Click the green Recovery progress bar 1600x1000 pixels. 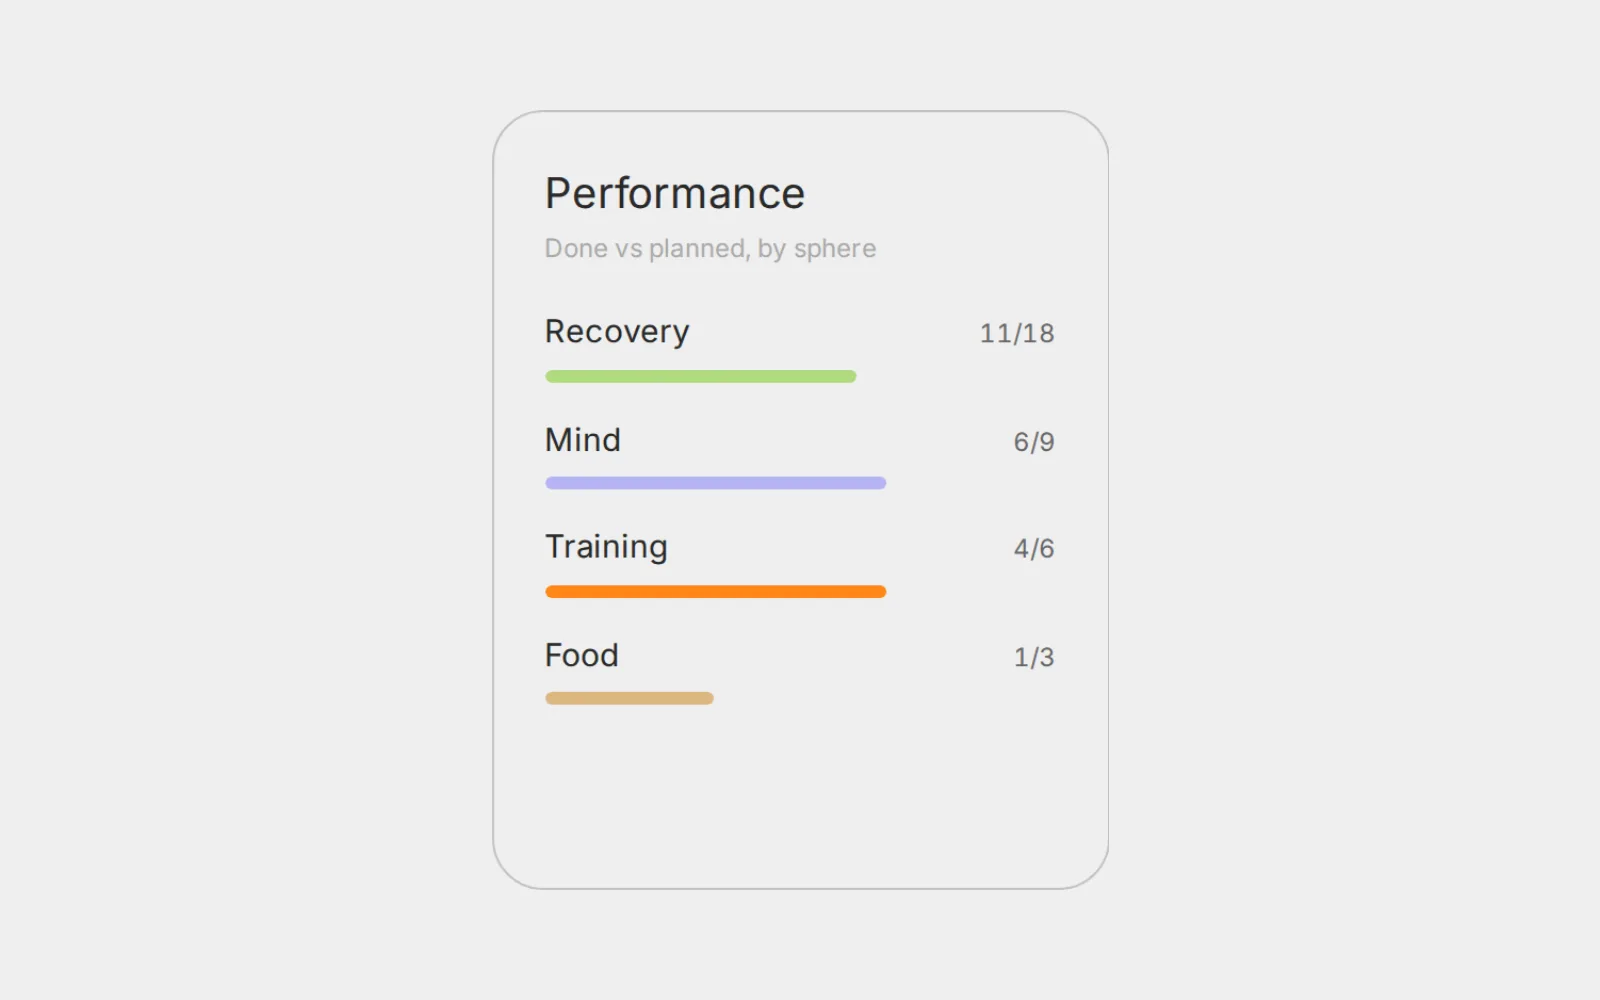[700, 377]
